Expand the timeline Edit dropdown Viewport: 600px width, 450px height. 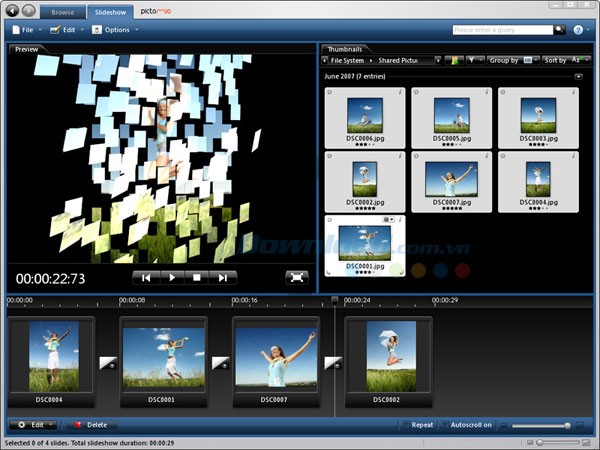point(31,425)
